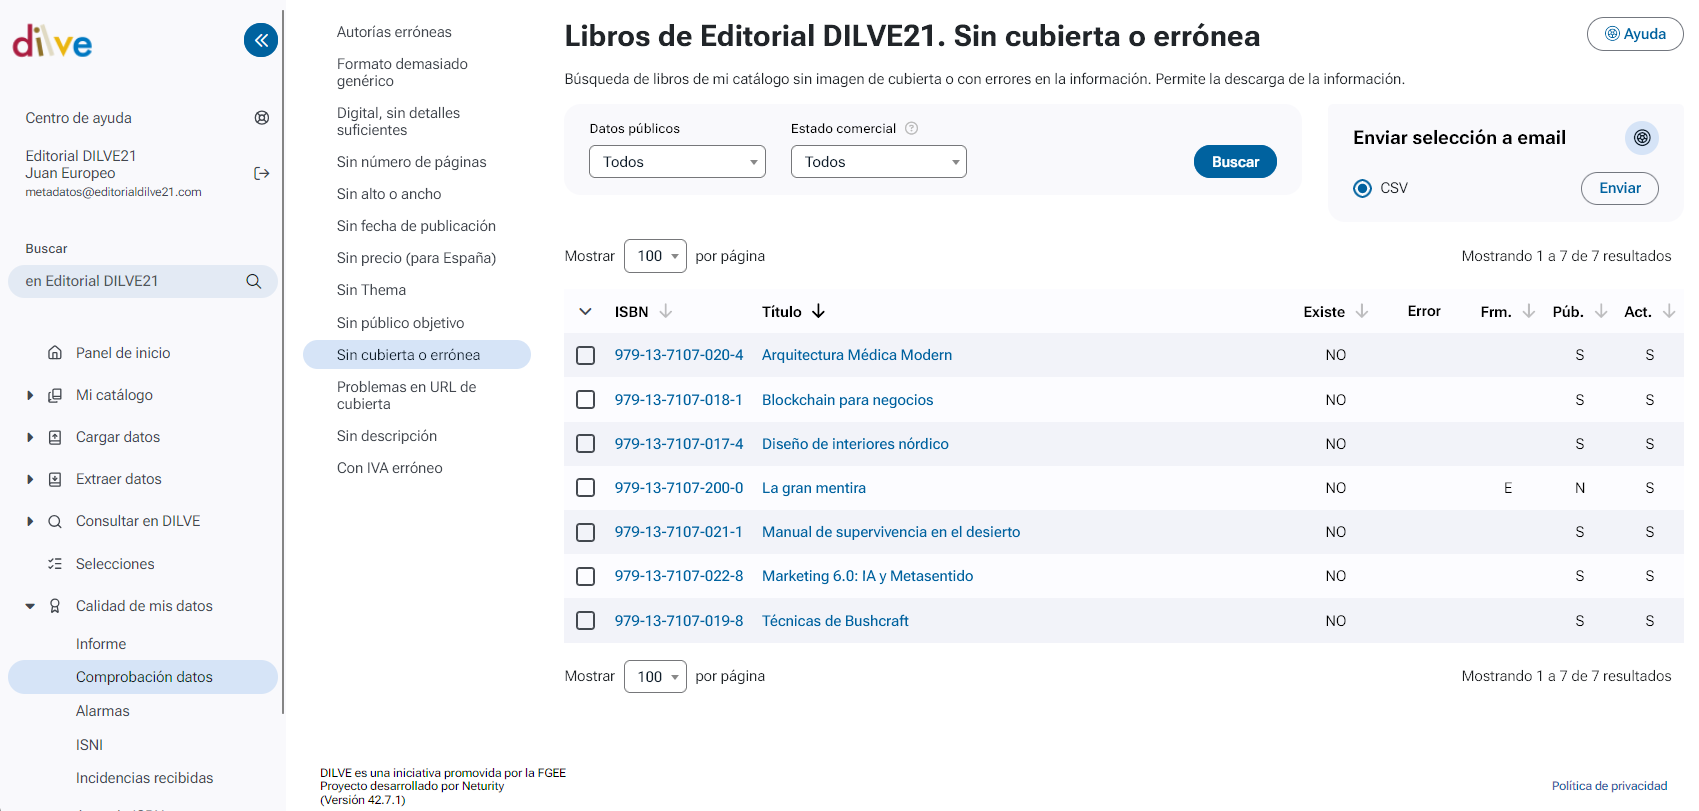The height and width of the screenshot is (811, 1699).
Task: Click the search magnifier icon in the Buscar field
Action: point(254,282)
